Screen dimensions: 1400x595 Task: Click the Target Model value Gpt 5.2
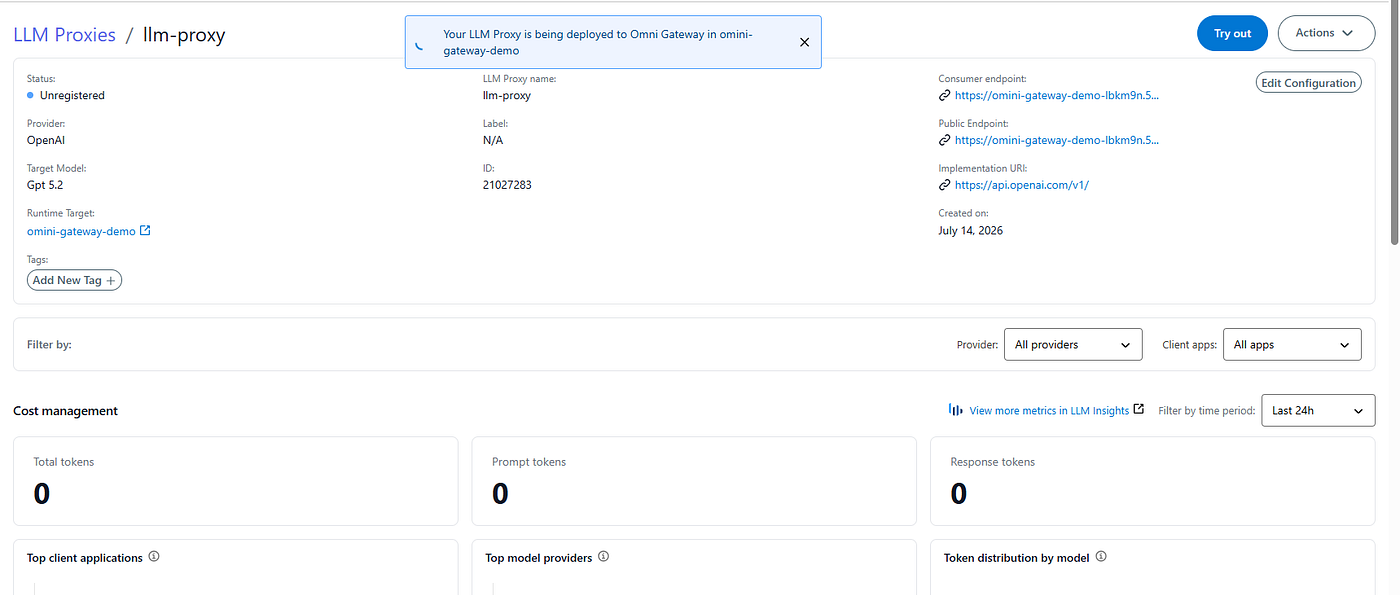45,186
